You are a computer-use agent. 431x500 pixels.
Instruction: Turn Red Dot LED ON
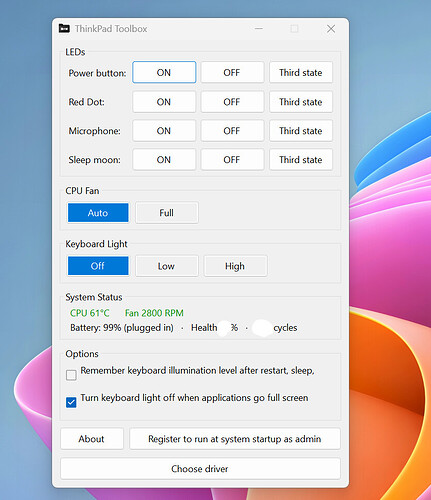point(164,102)
